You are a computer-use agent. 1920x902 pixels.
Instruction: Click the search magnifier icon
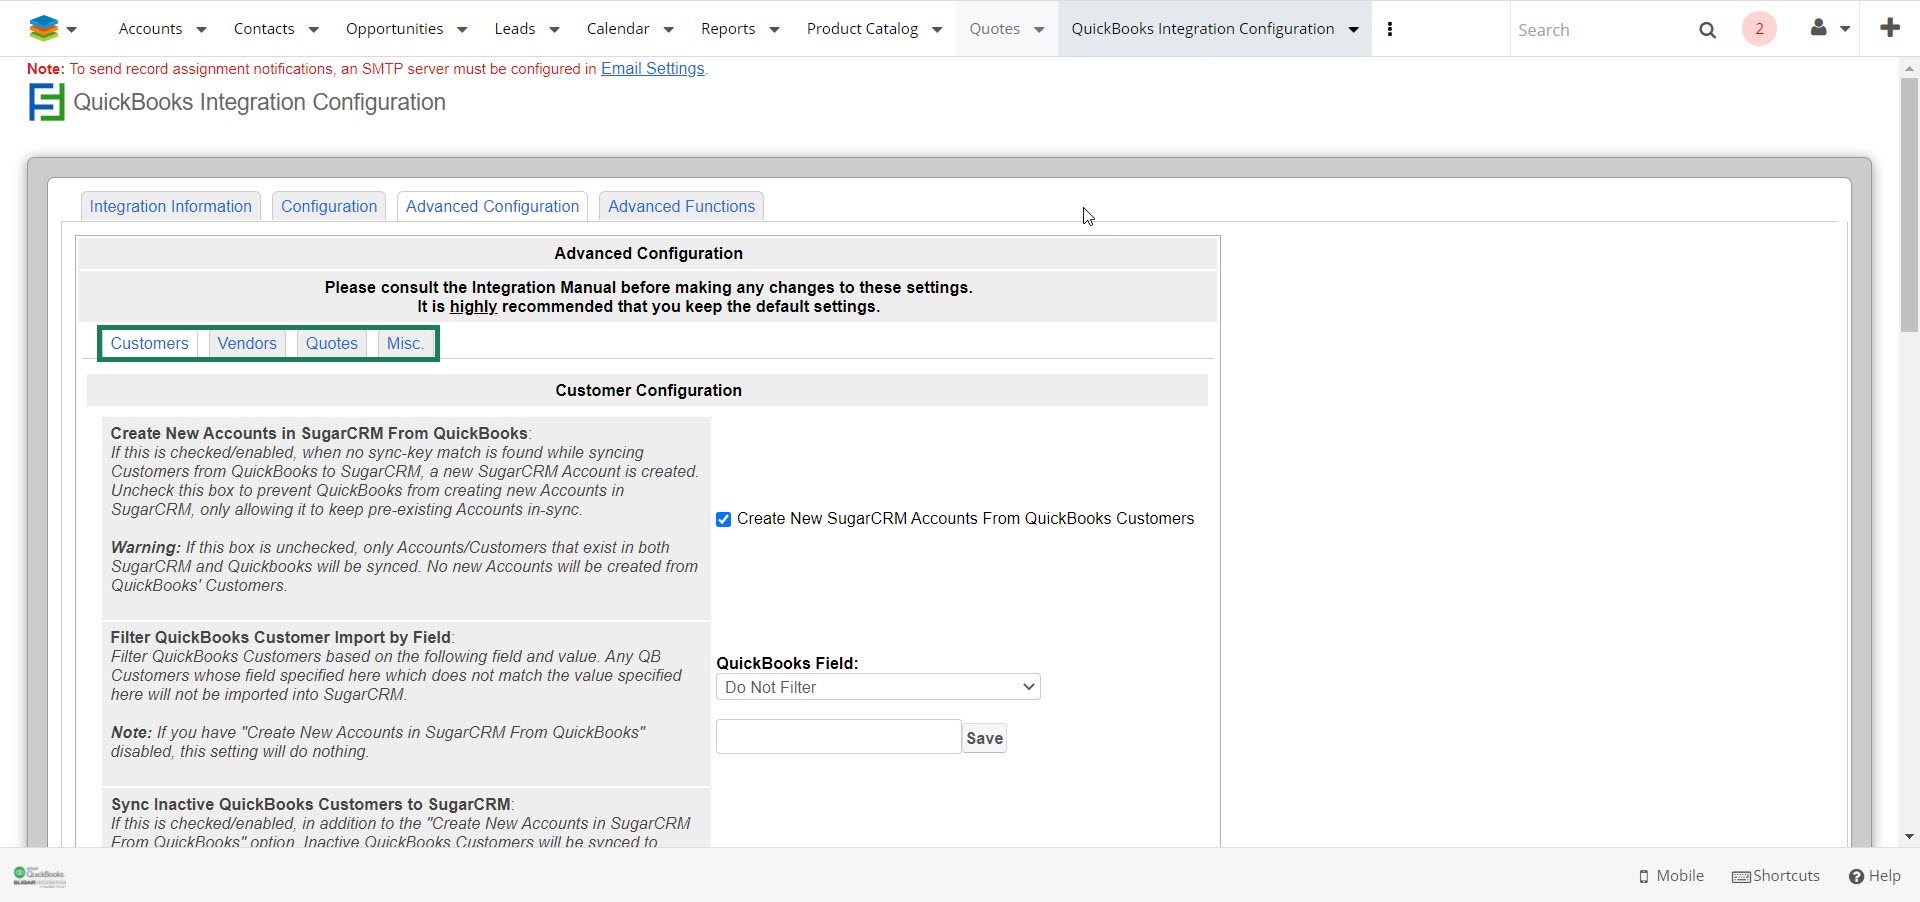click(x=1707, y=30)
